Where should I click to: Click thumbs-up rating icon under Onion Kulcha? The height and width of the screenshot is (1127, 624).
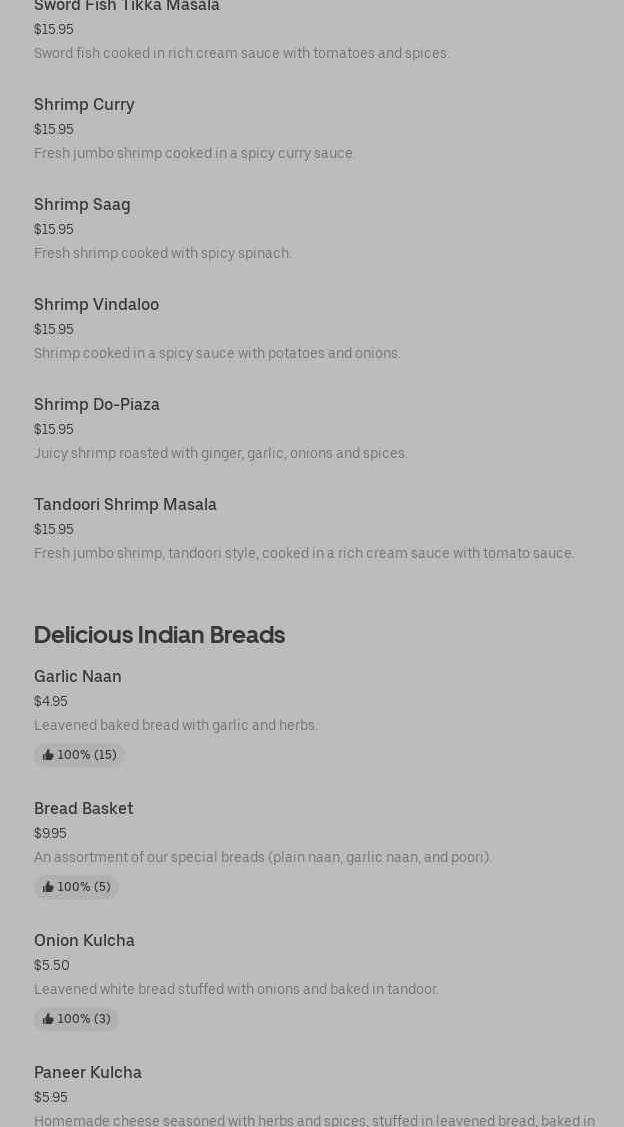click(x=48, y=1019)
